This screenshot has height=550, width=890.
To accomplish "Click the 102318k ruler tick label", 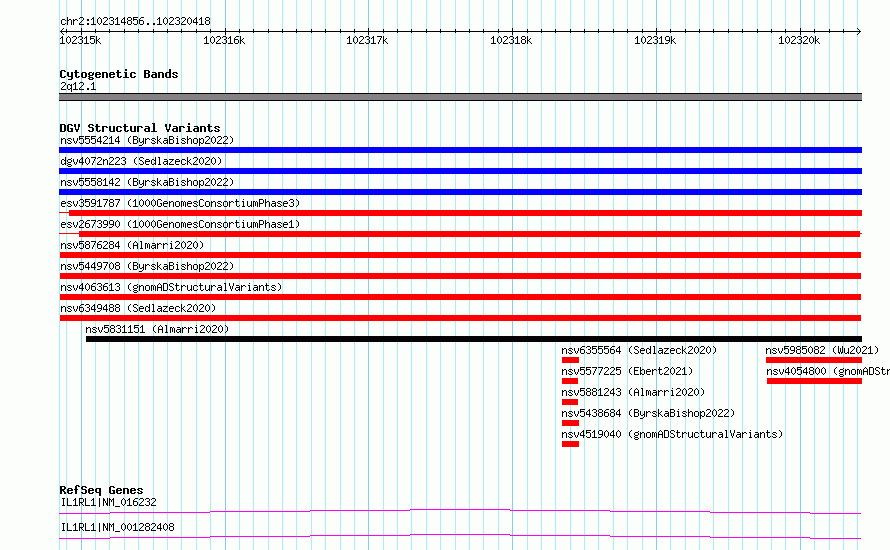I will click(x=511, y=40).
